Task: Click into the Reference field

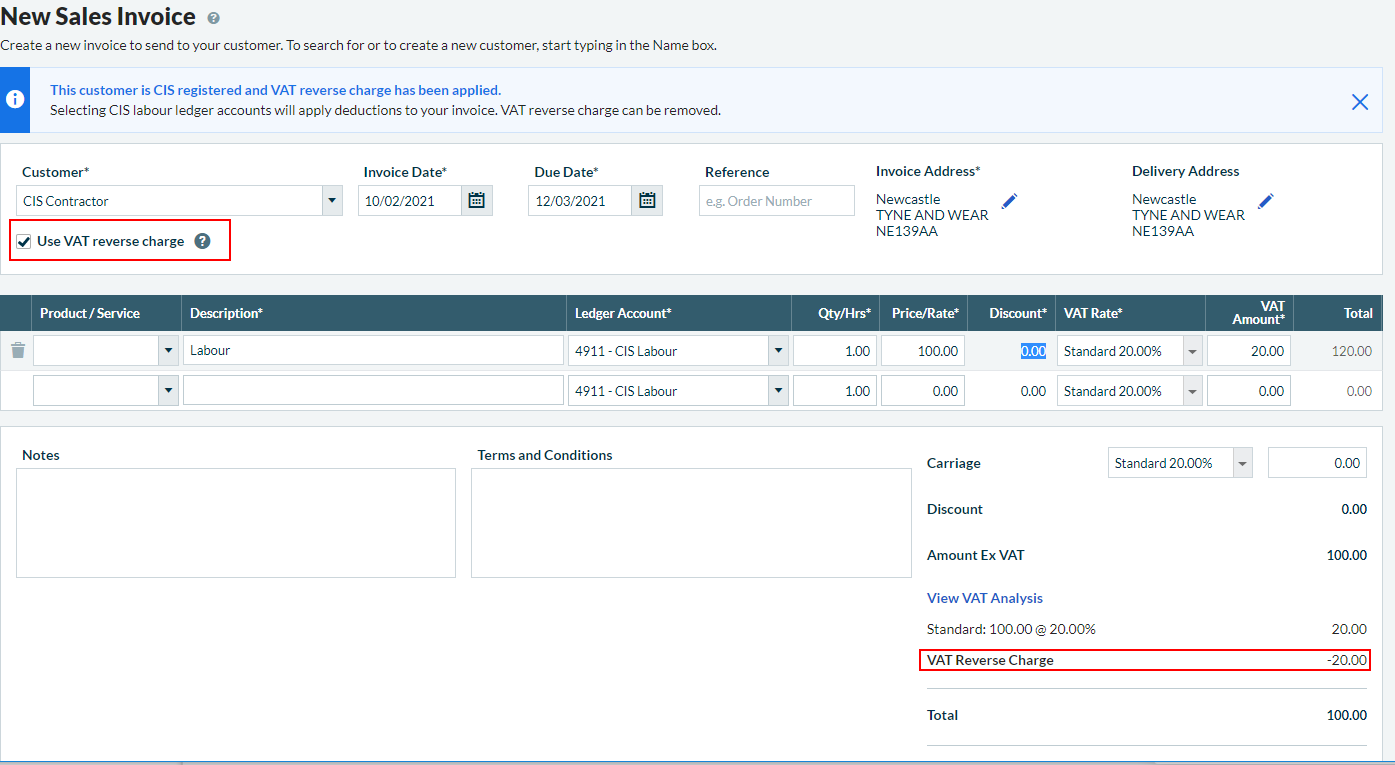Action: [776, 201]
